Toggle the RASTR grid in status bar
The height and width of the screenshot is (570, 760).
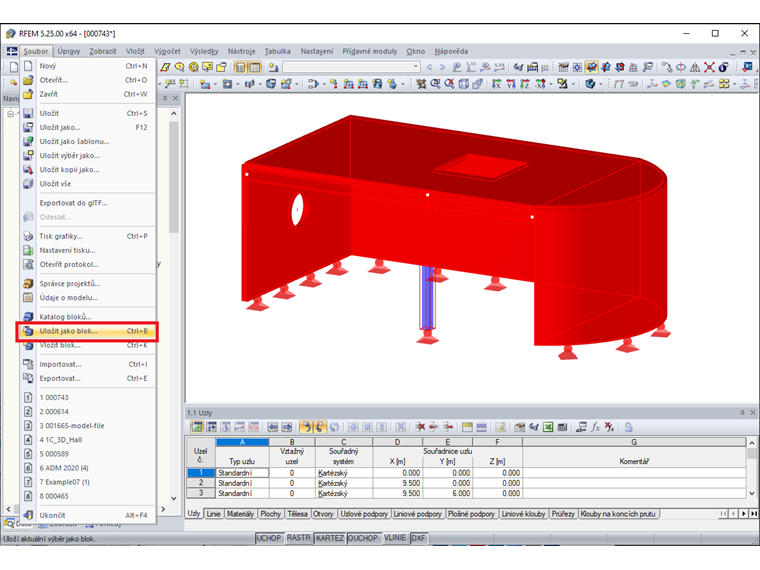pos(299,538)
